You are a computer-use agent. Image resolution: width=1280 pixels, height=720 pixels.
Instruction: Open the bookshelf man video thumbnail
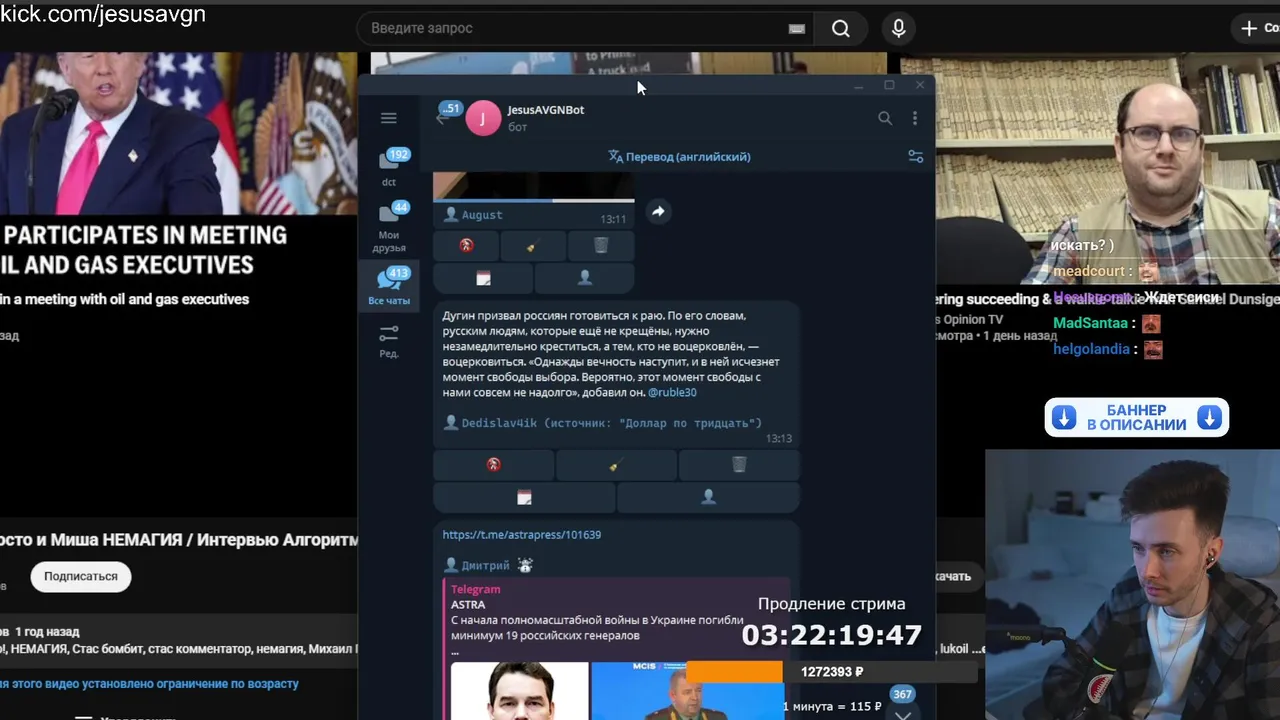(x=1090, y=170)
